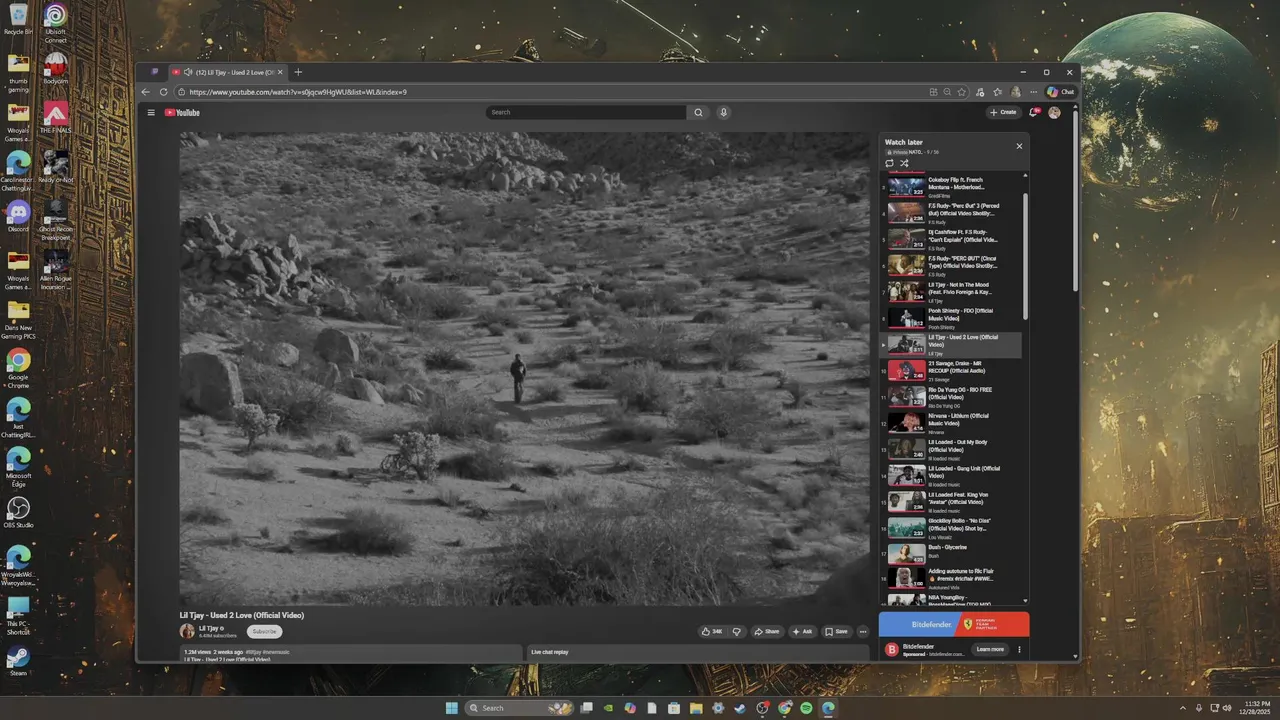The width and height of the screenshot is (1280, 720).
Task: Open Edge Copilot Chat button
Action: tap(1060, 91)
